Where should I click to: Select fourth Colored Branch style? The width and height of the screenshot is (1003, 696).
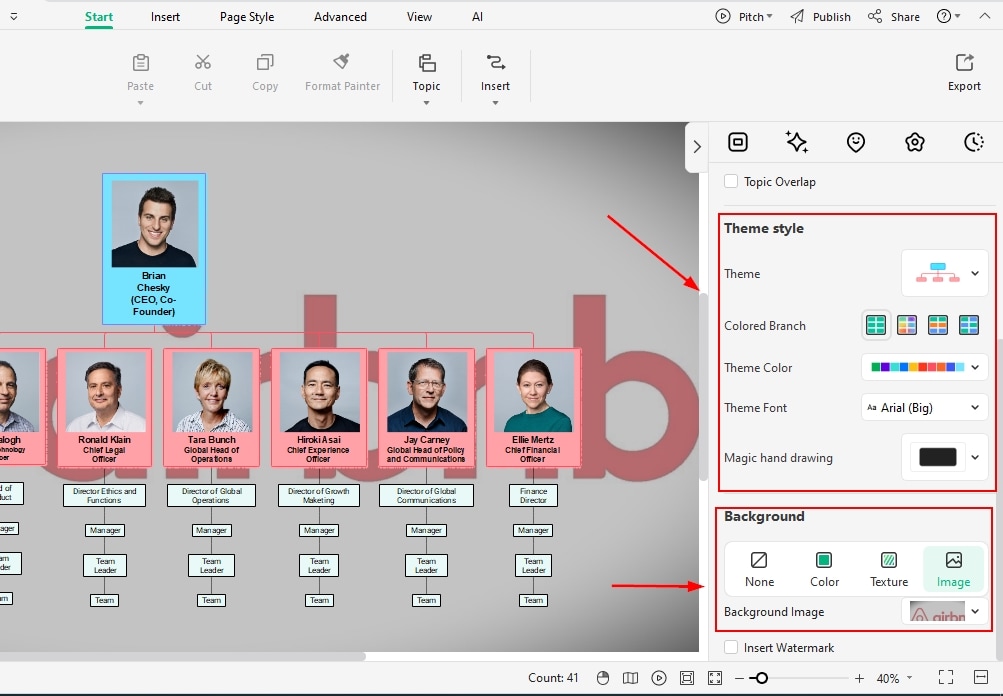tap(969, 325)
